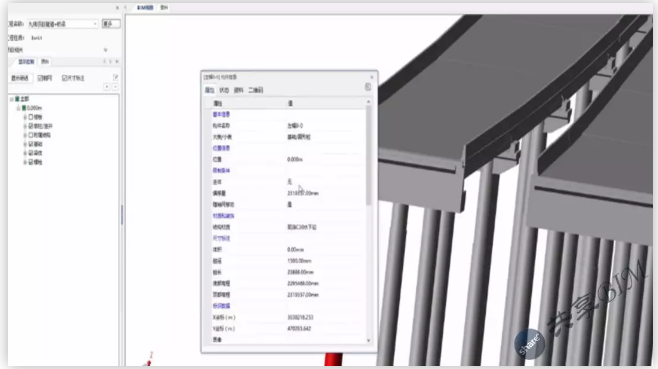Viewport: 658px width, 369px height.
Task: Click property list scrollbar up arrow
Action: 368,102
